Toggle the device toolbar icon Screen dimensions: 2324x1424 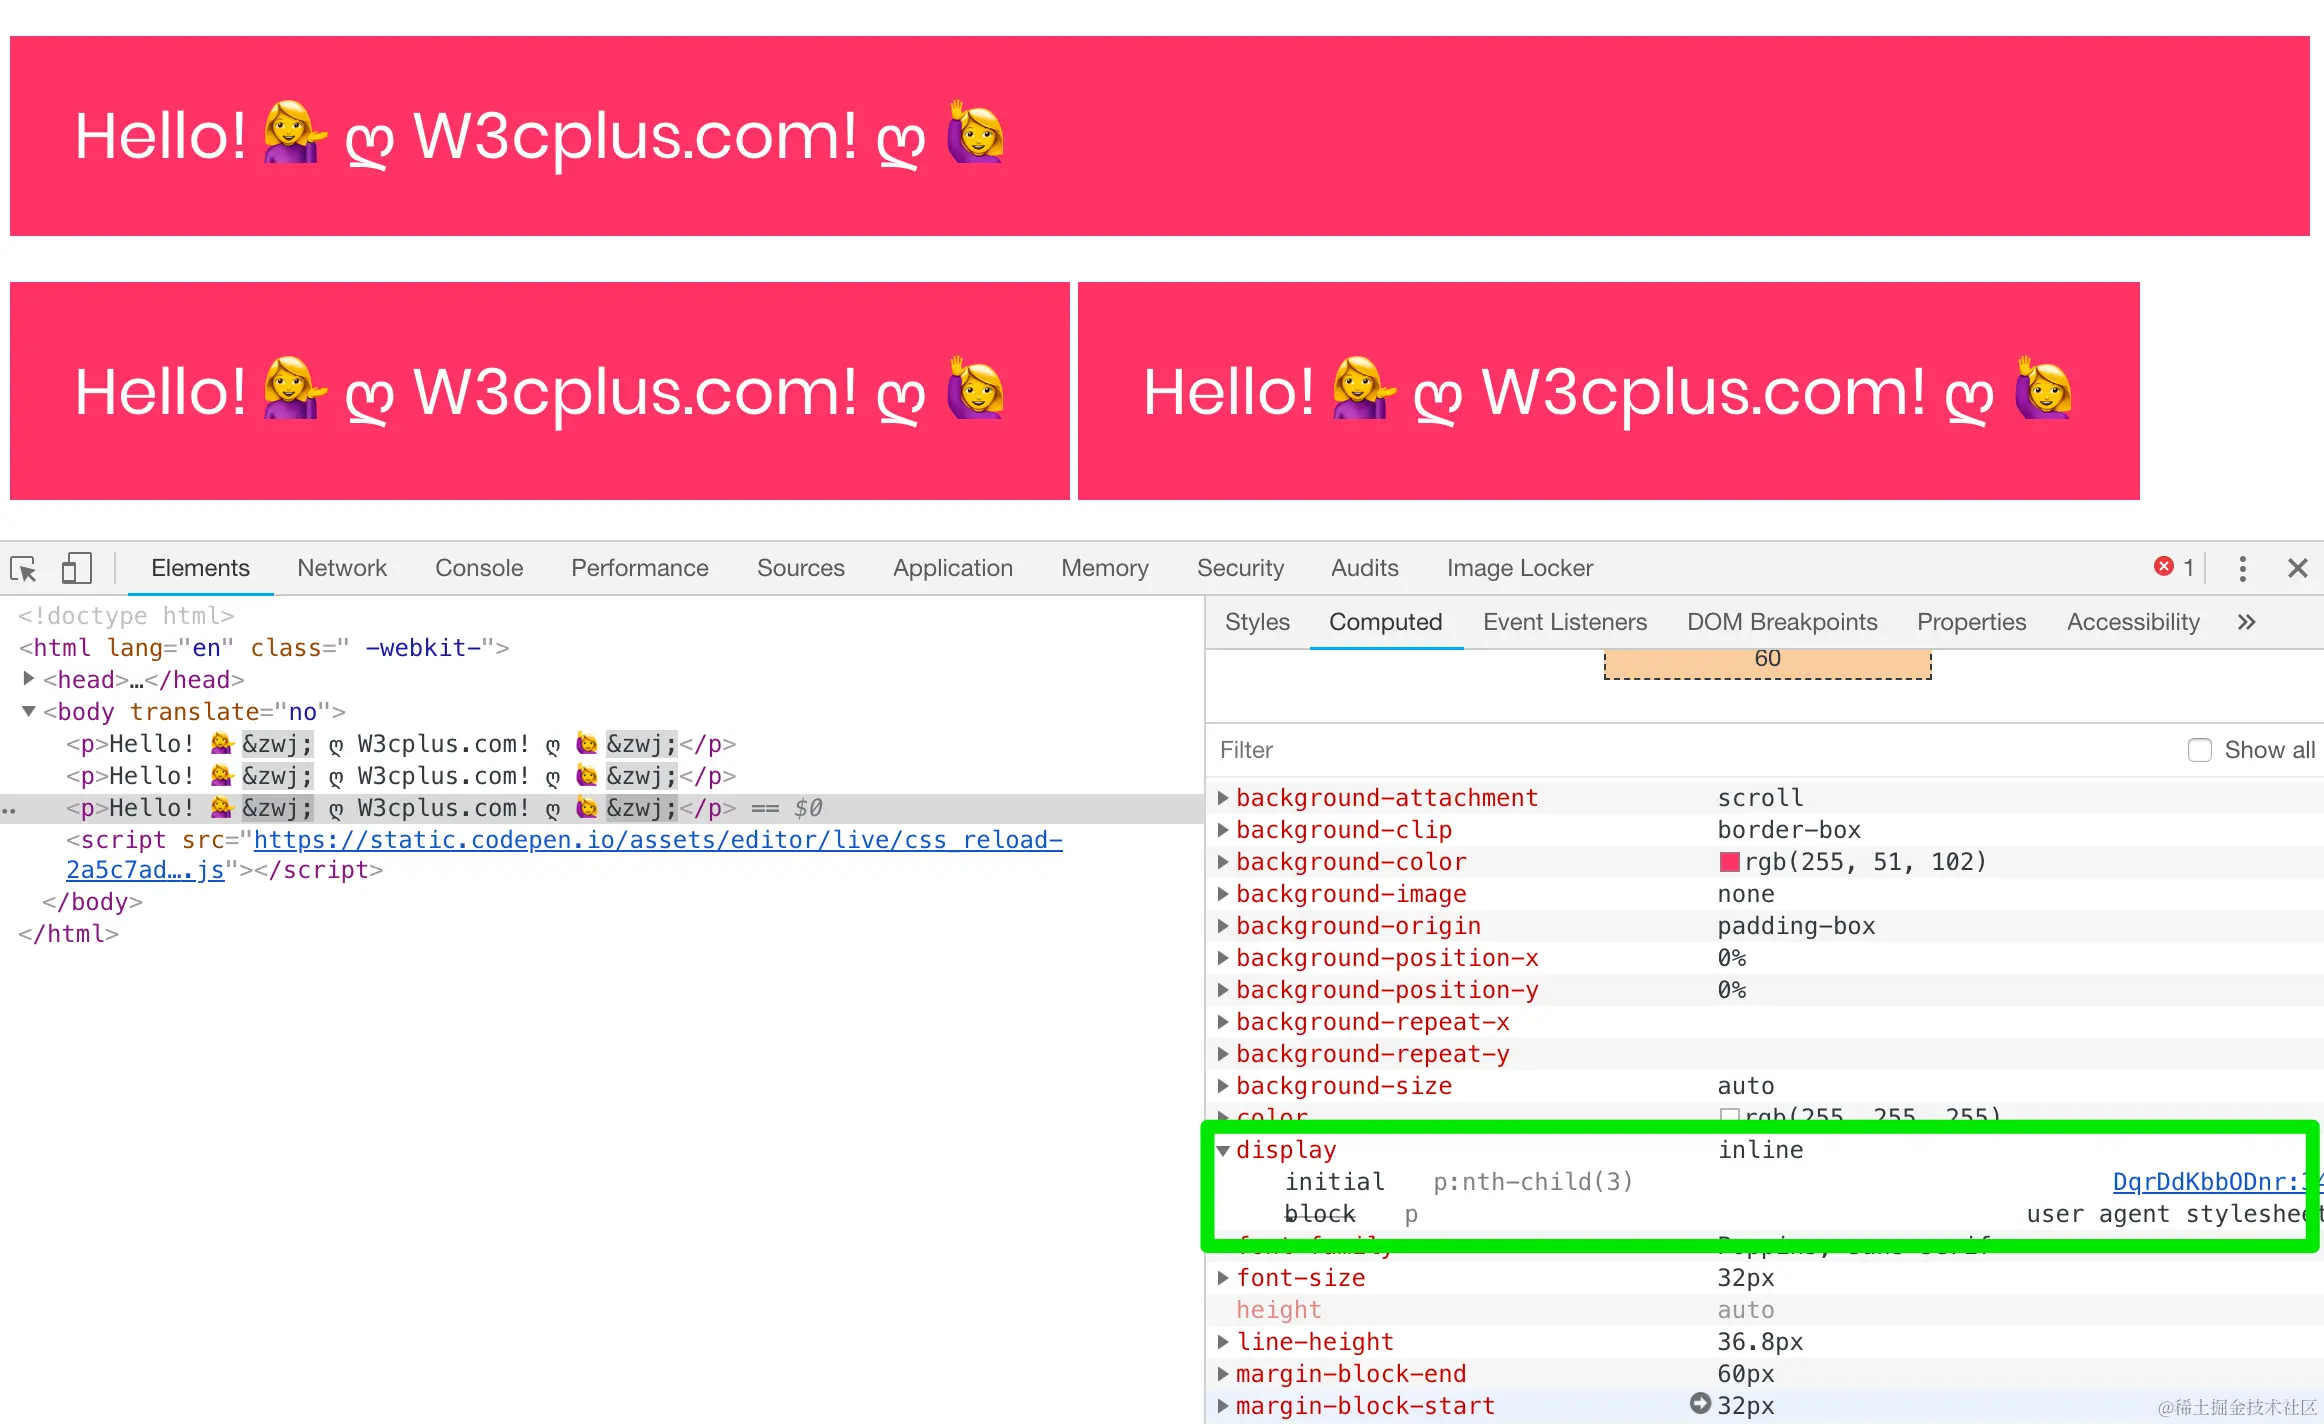click(x=76, y=569)
